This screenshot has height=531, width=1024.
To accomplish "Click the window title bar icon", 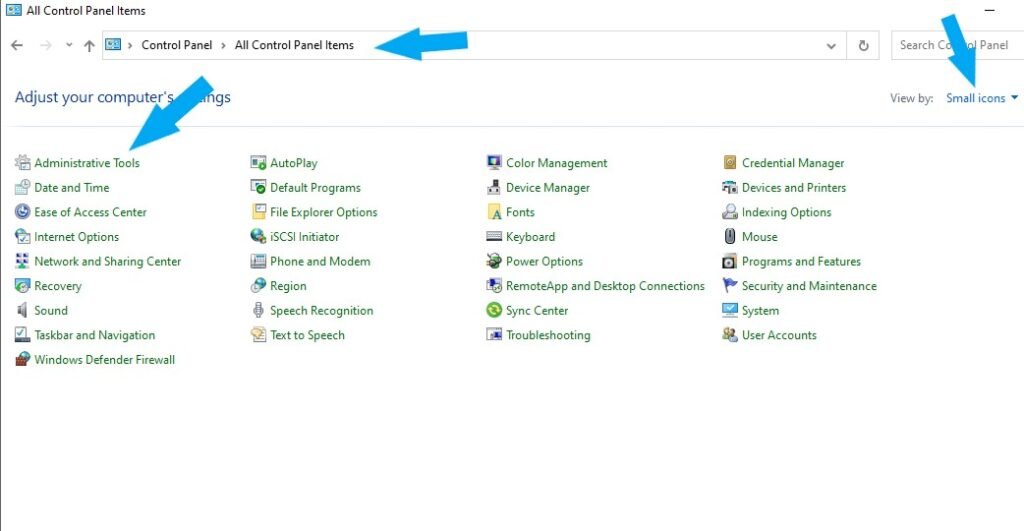I will (x=14, y=10).
